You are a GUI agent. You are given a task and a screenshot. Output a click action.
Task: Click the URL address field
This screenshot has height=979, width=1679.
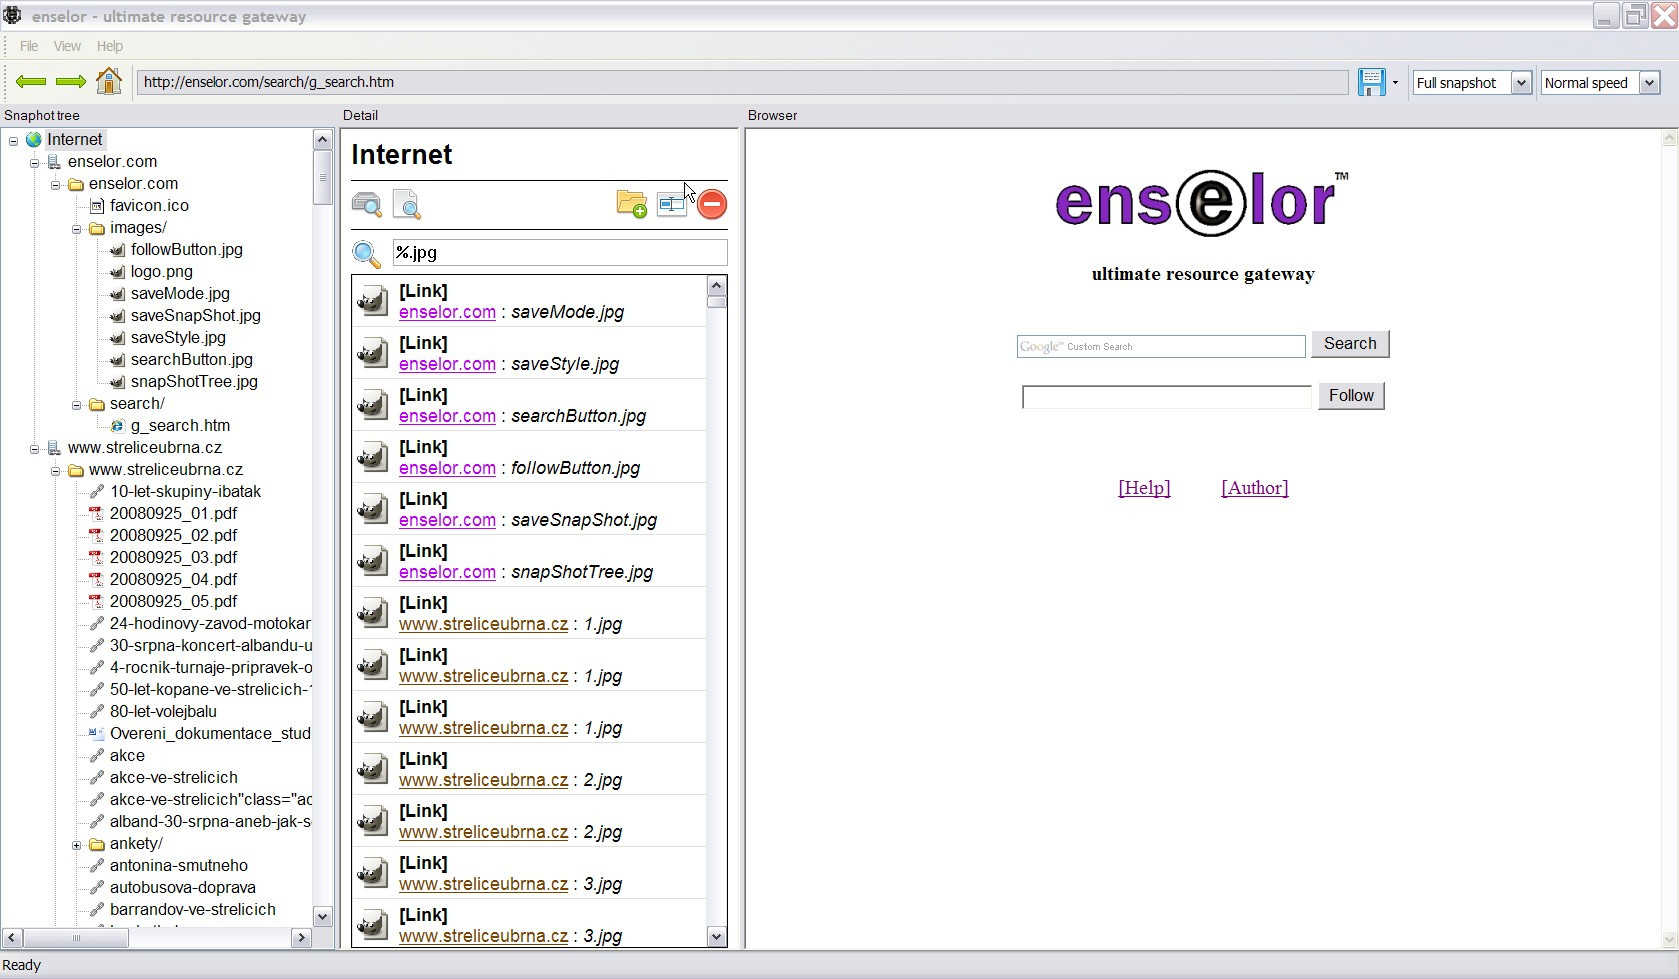[742, 82]
